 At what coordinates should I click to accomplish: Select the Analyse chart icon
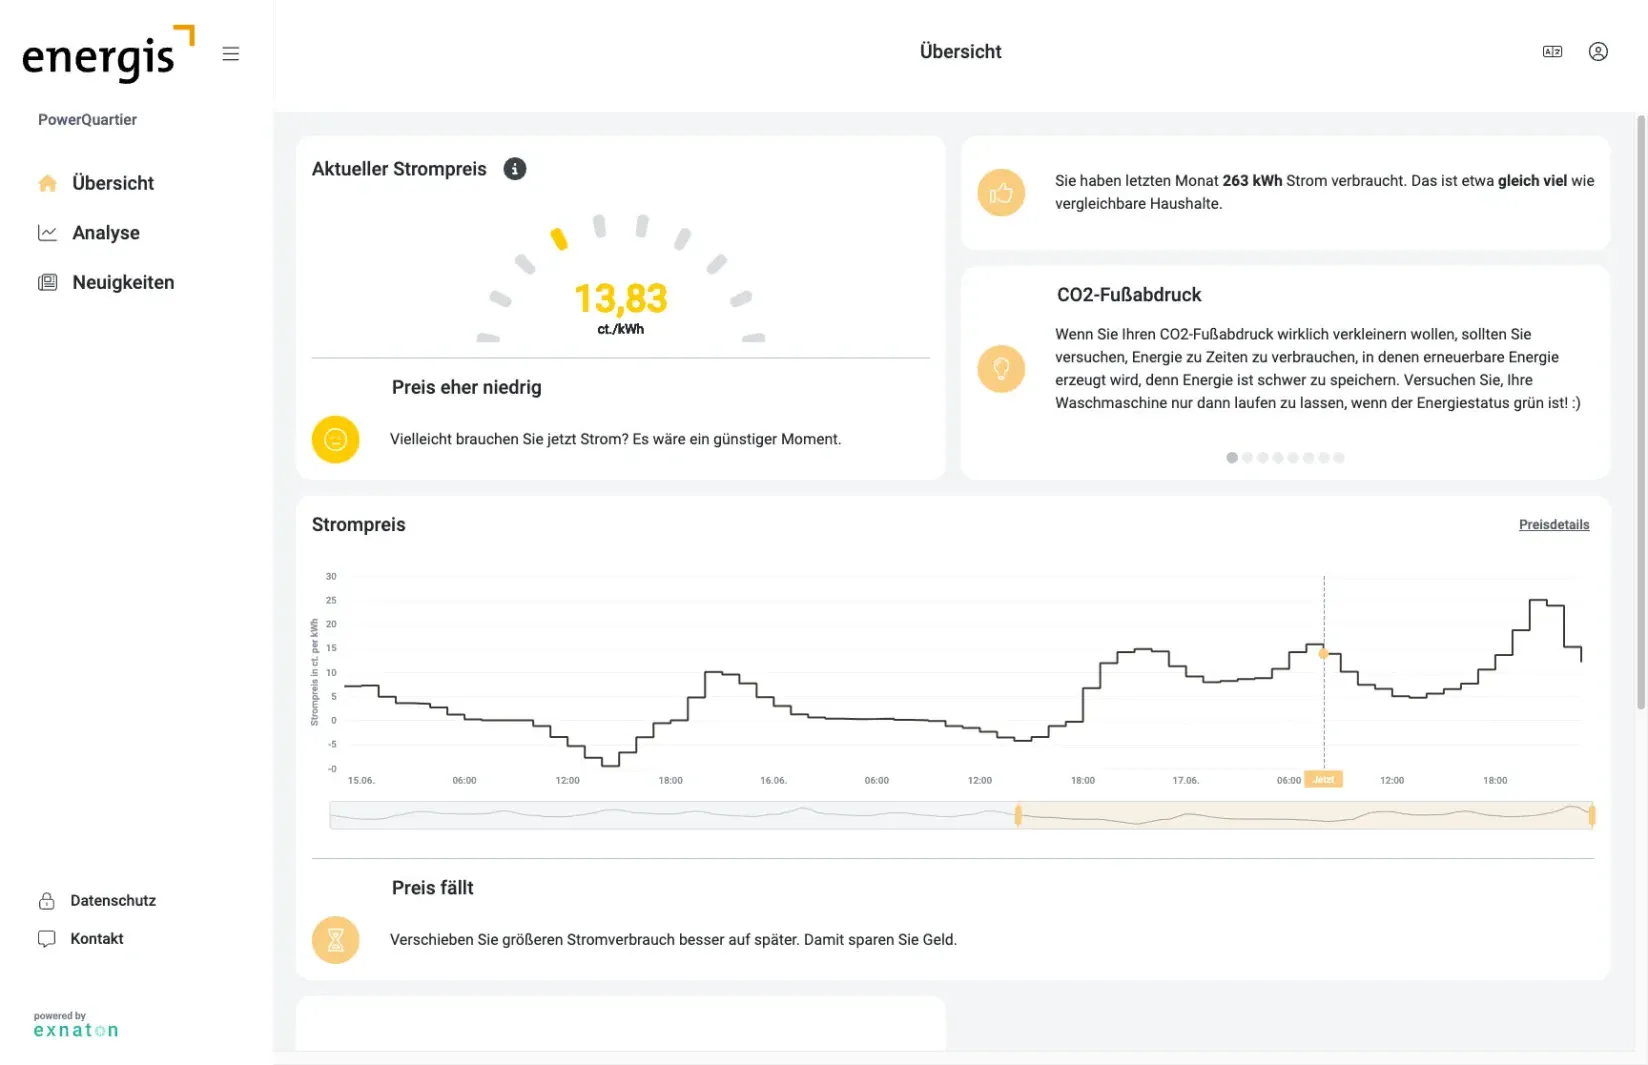pyautogui.click(x=47, y=232)
